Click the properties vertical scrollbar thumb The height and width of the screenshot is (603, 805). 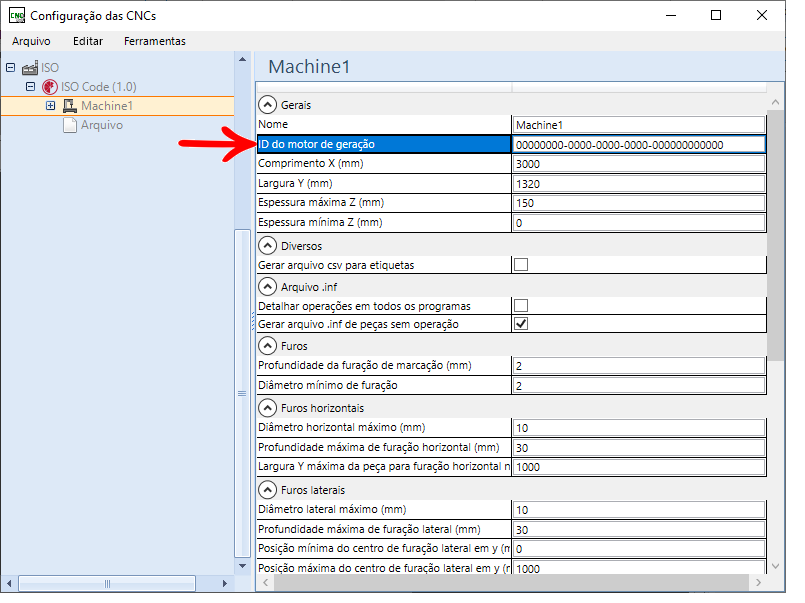775,235
